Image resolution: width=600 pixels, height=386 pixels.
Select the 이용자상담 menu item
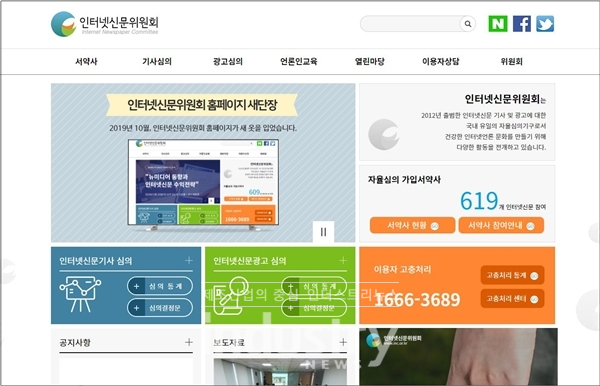point(440,61)
